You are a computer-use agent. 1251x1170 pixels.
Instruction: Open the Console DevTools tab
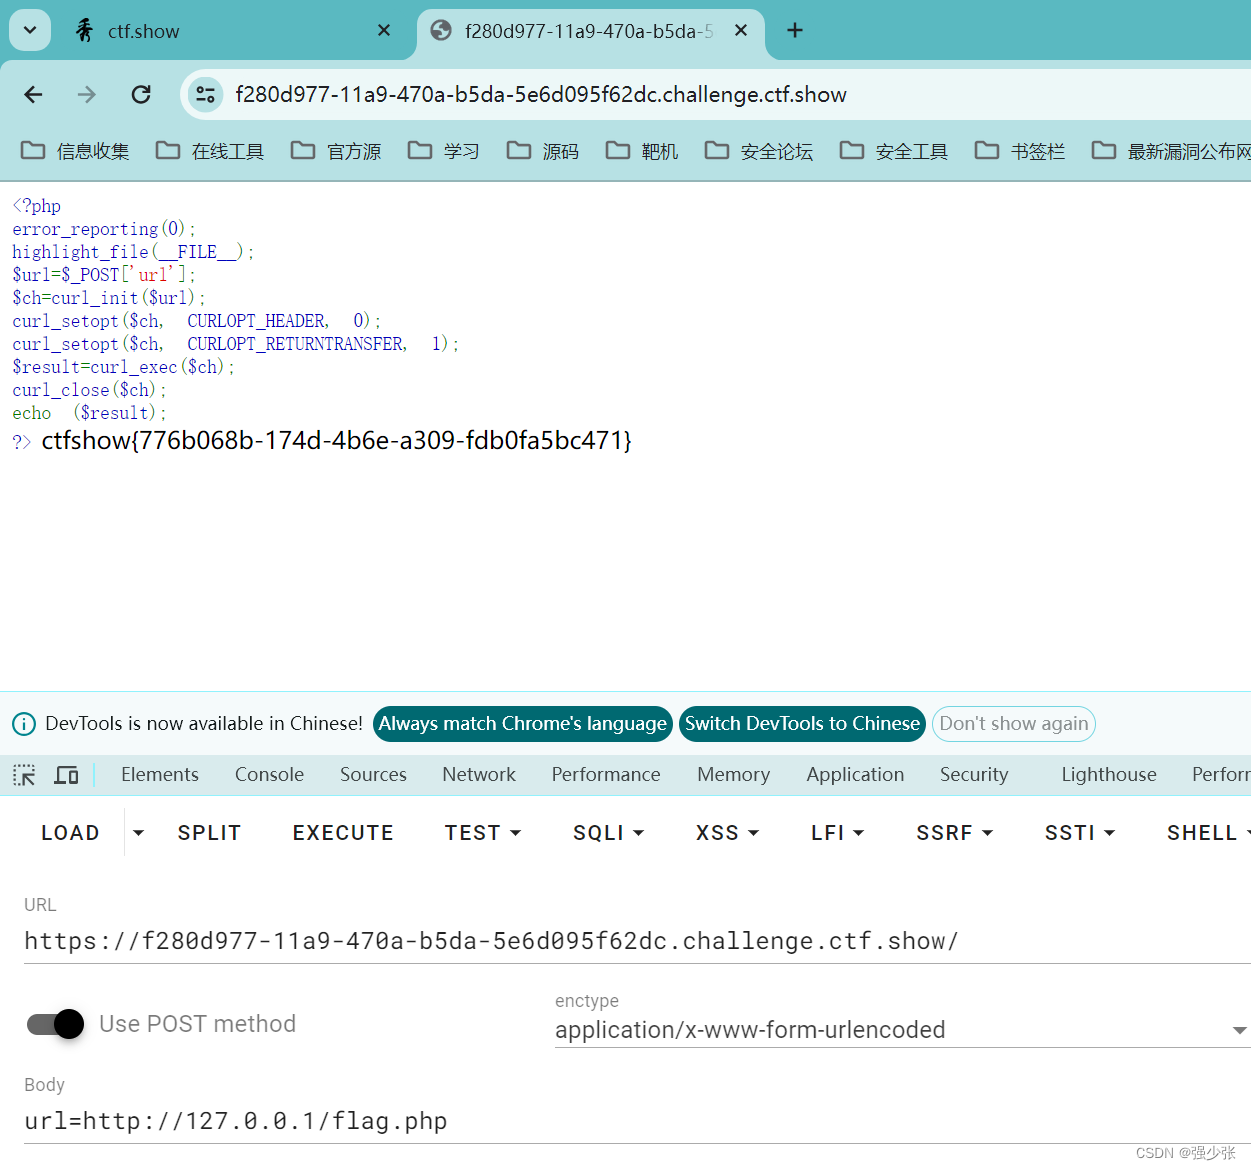pos(269,775)
